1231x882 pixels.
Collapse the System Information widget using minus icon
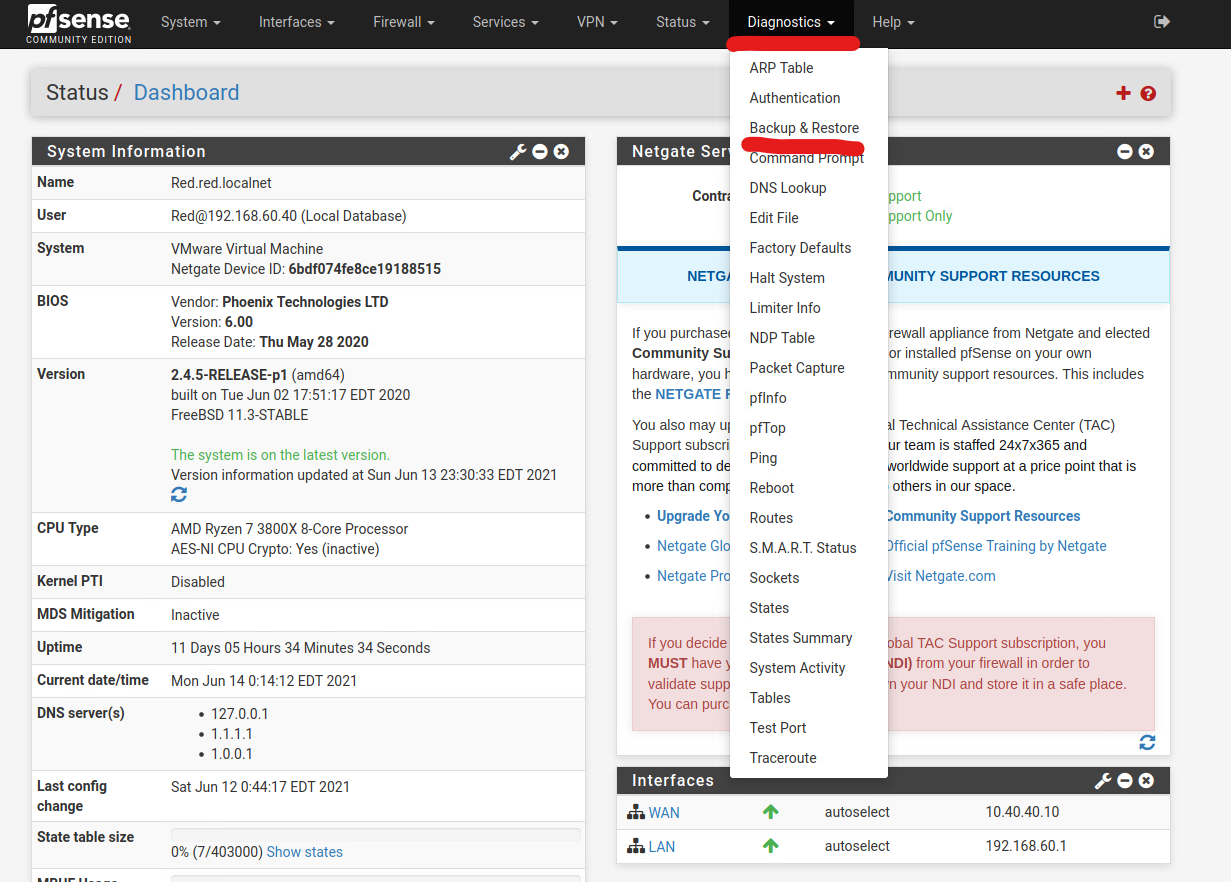point(540,152)
